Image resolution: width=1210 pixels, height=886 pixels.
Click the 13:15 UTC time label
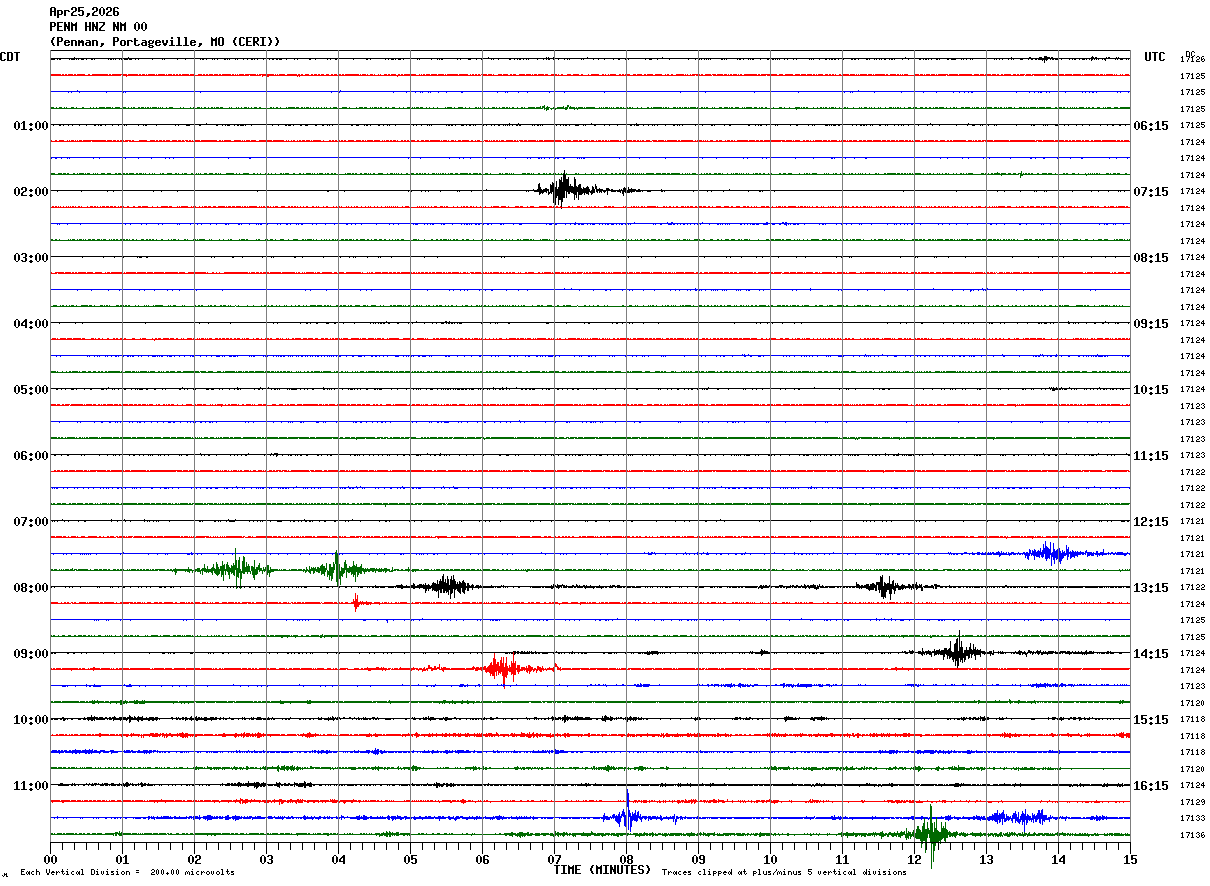(1151, 588)
